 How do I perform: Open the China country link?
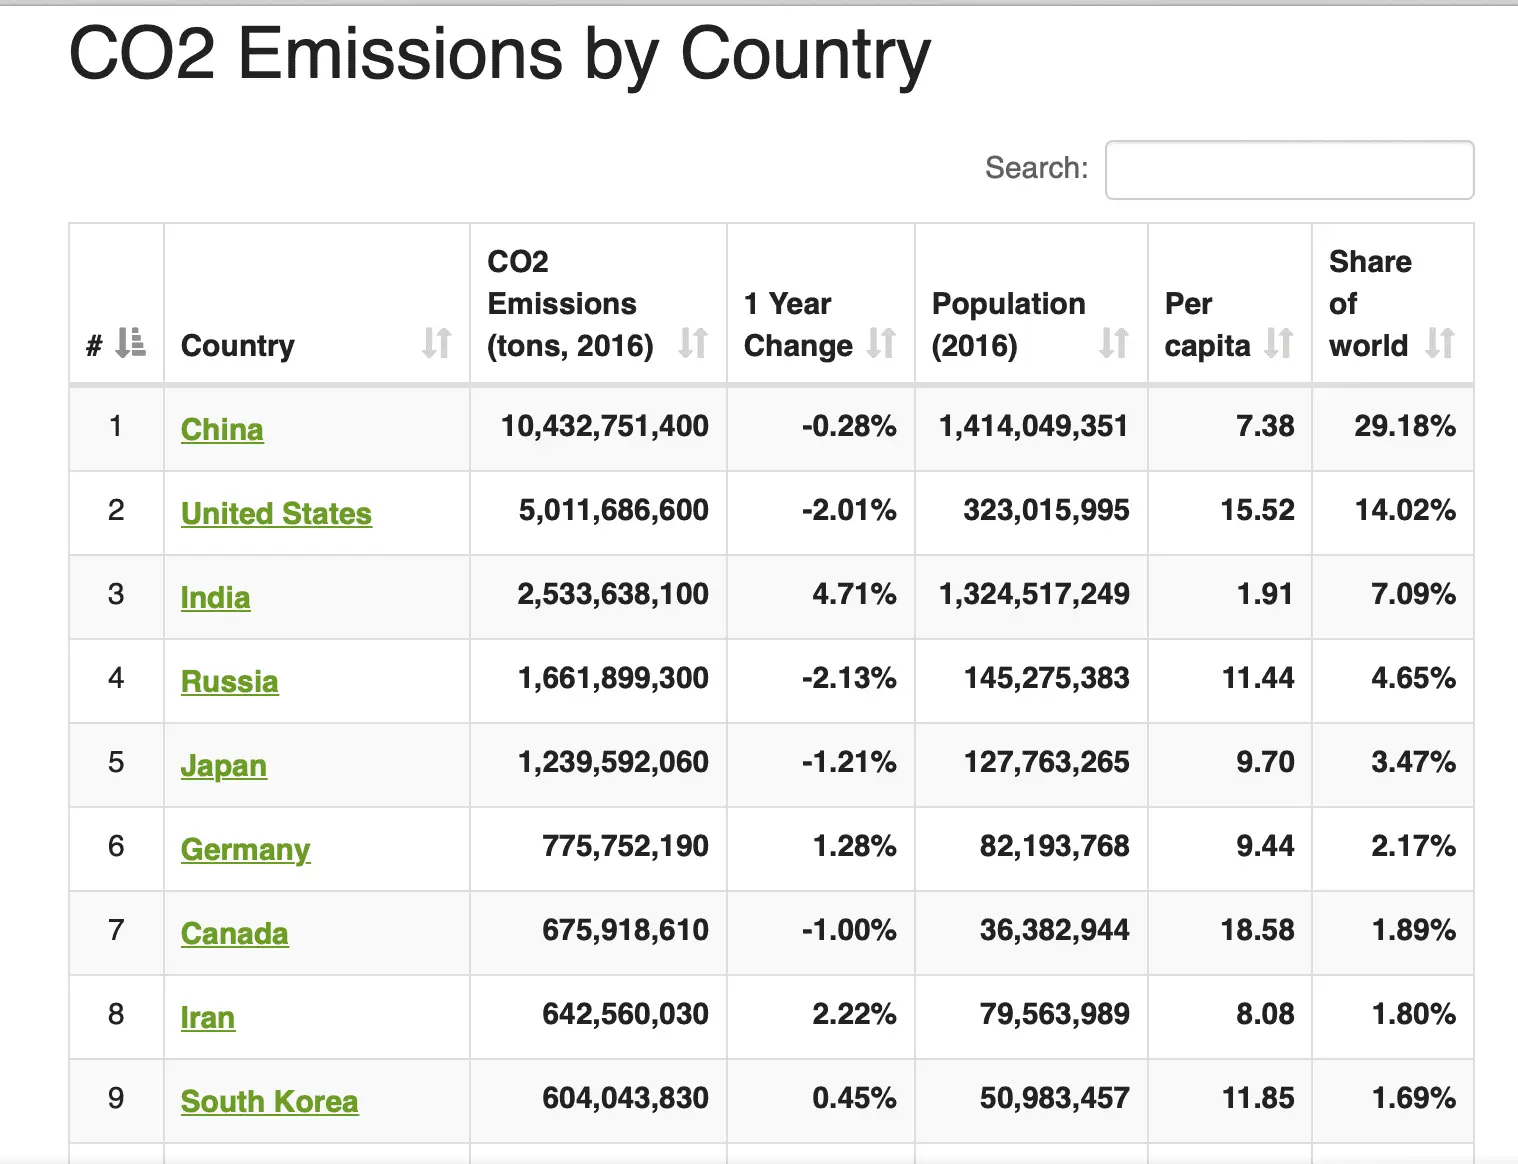coord(222,429)
